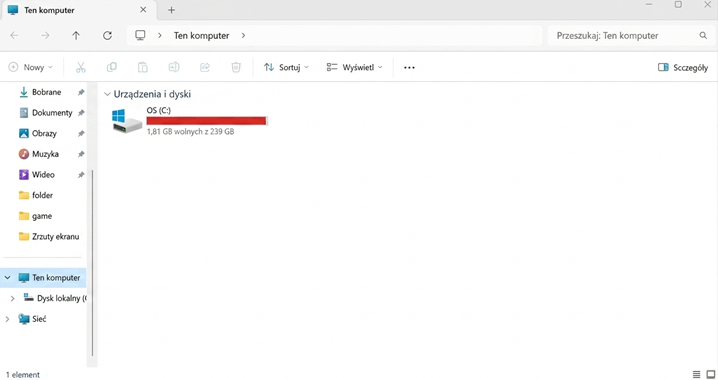The image size is (718, 380).
Task: Add a new tab with plus
Action: click(171, 10)
